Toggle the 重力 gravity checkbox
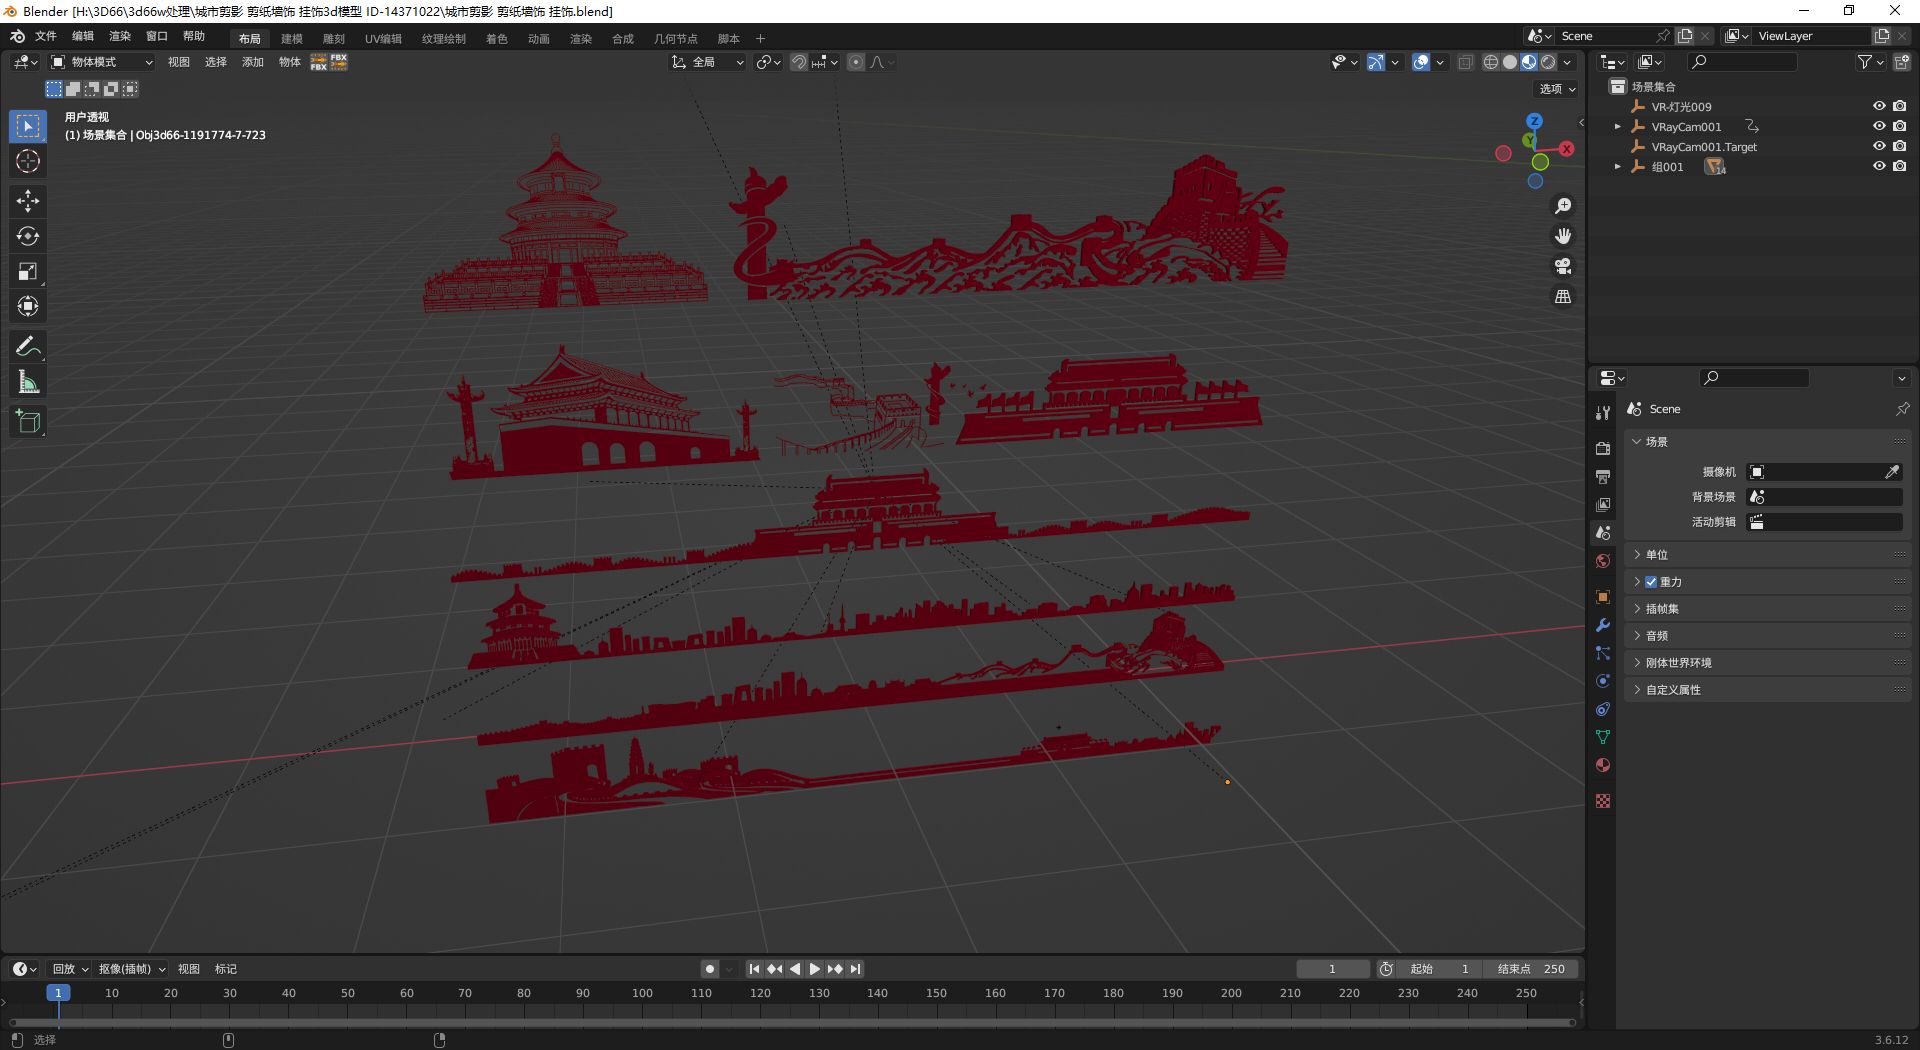This screenshot has width=1920, height=1050. pyautogui.click(x=1651, y=582)
